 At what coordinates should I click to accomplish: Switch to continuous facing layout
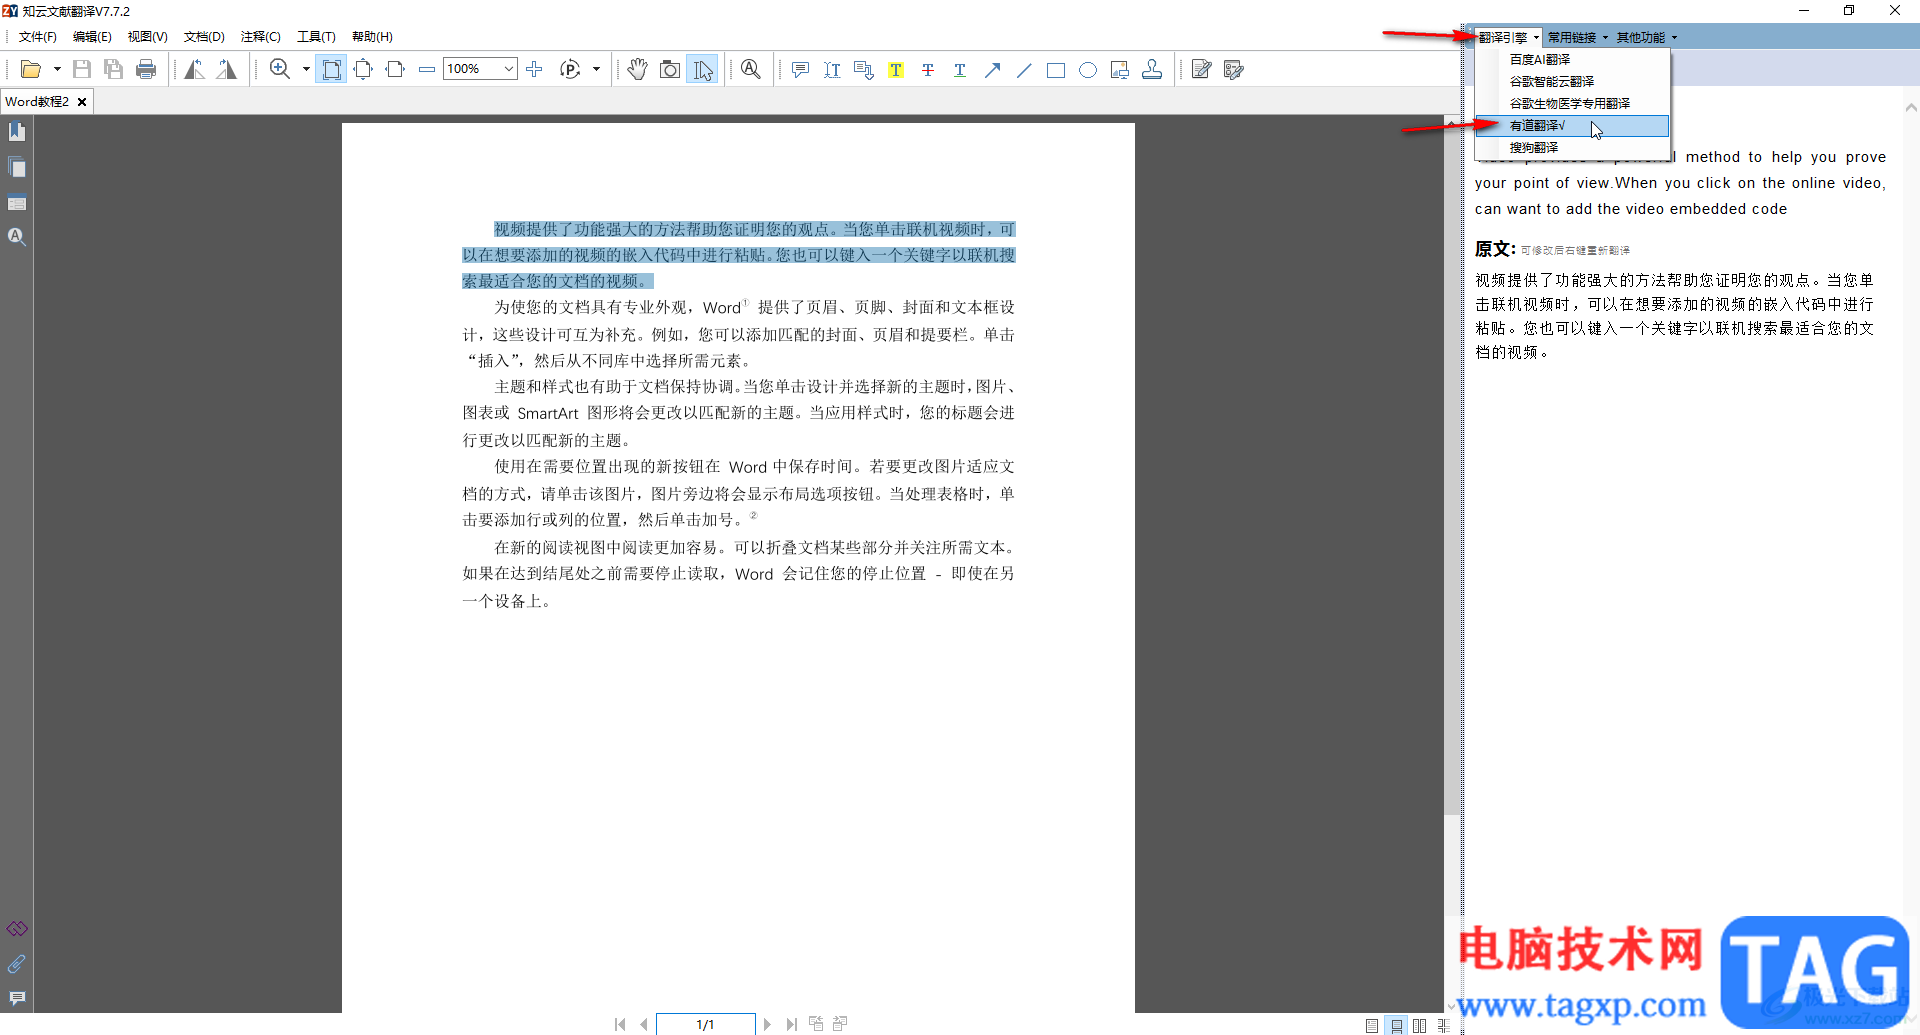[x=1443, y=1025]
